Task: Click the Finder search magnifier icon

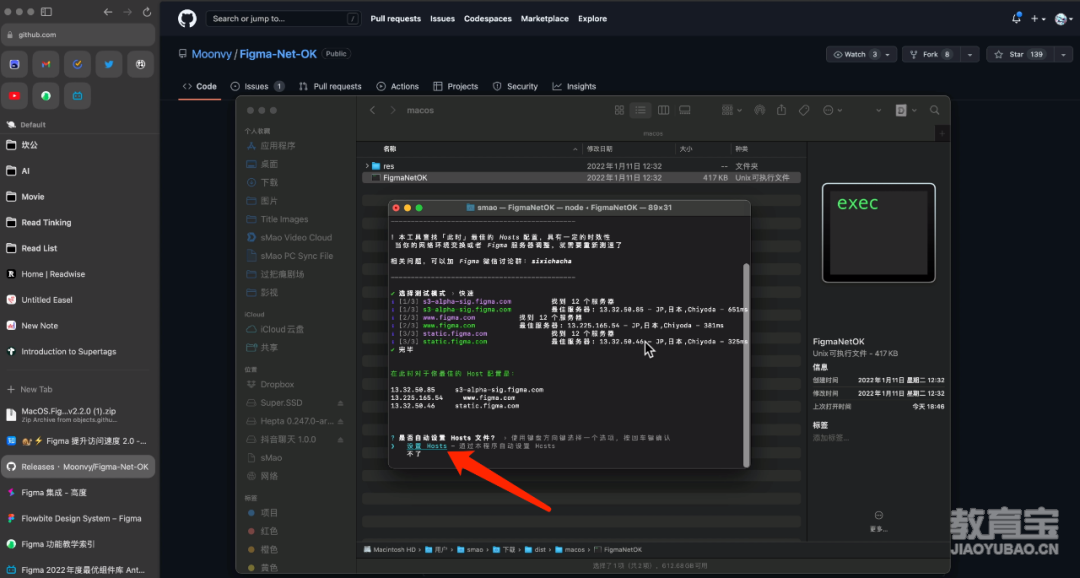Action: pos(935,110)
